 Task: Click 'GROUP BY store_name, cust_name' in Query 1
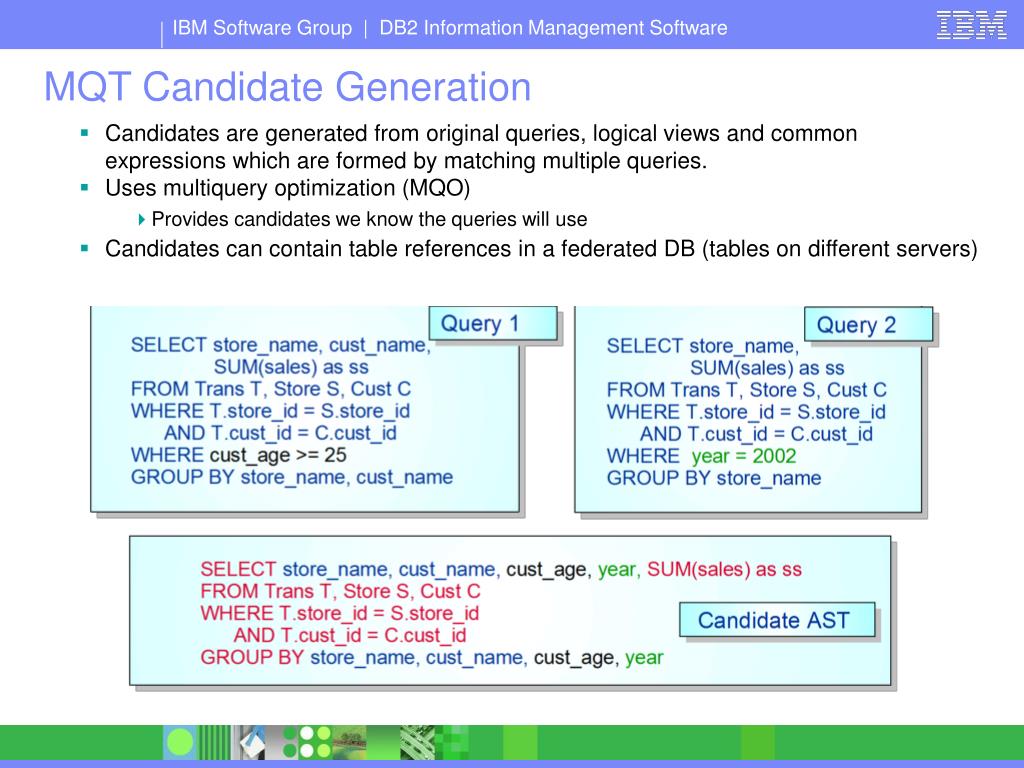(x=291, y=477)
